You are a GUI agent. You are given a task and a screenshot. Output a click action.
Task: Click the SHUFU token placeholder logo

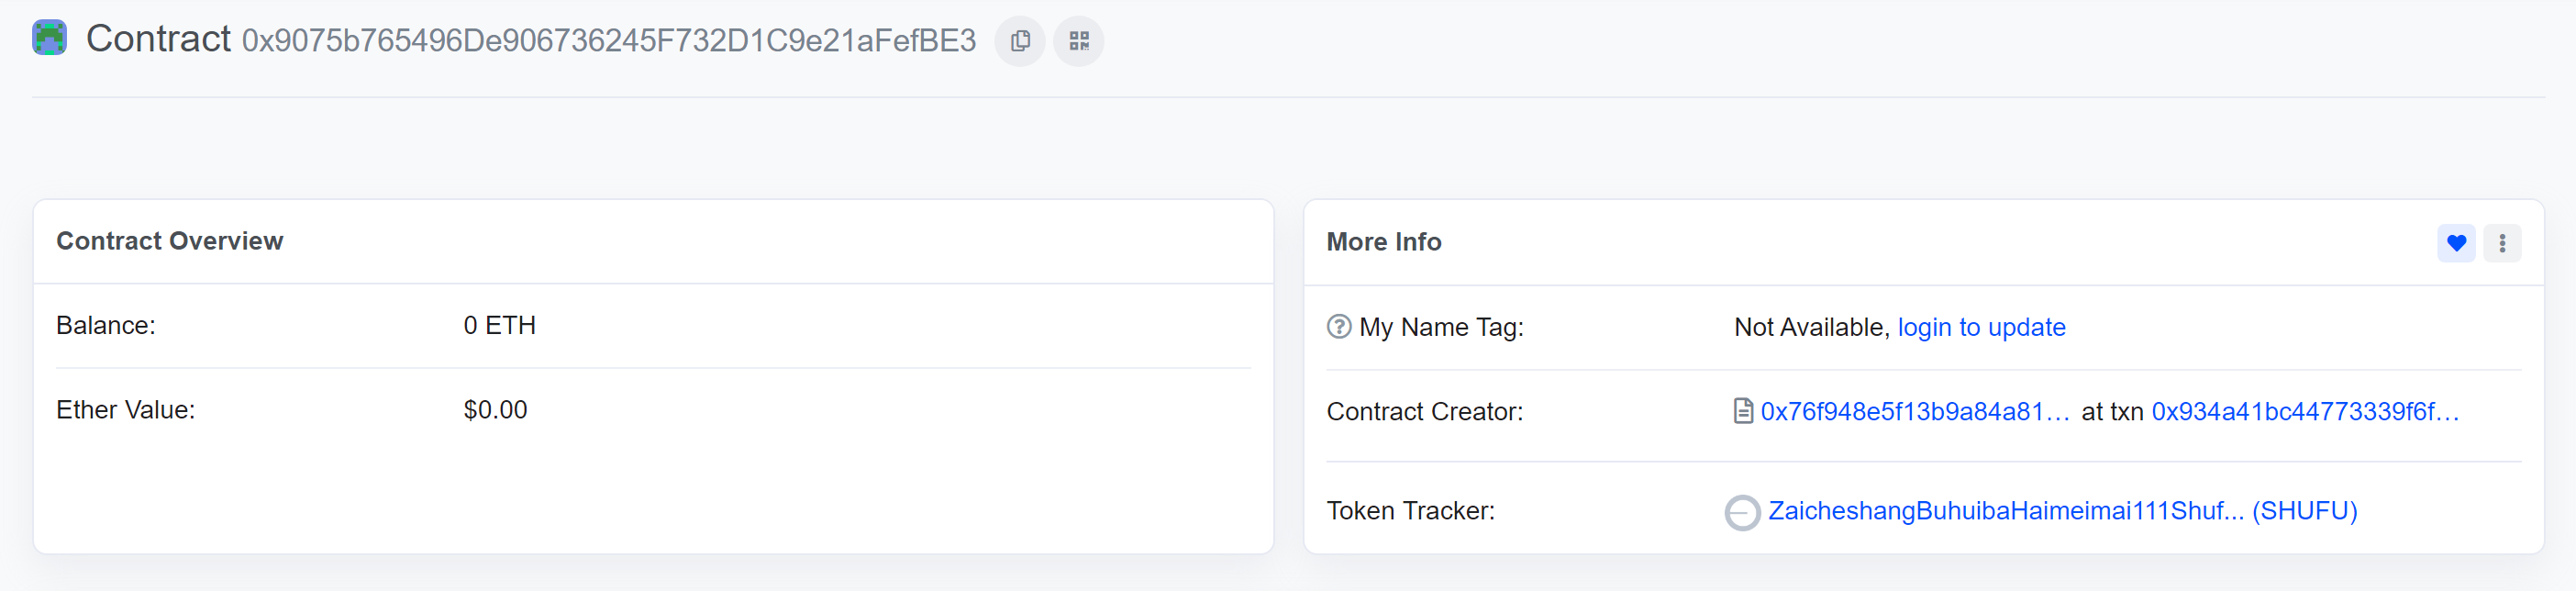(1742, 512)
